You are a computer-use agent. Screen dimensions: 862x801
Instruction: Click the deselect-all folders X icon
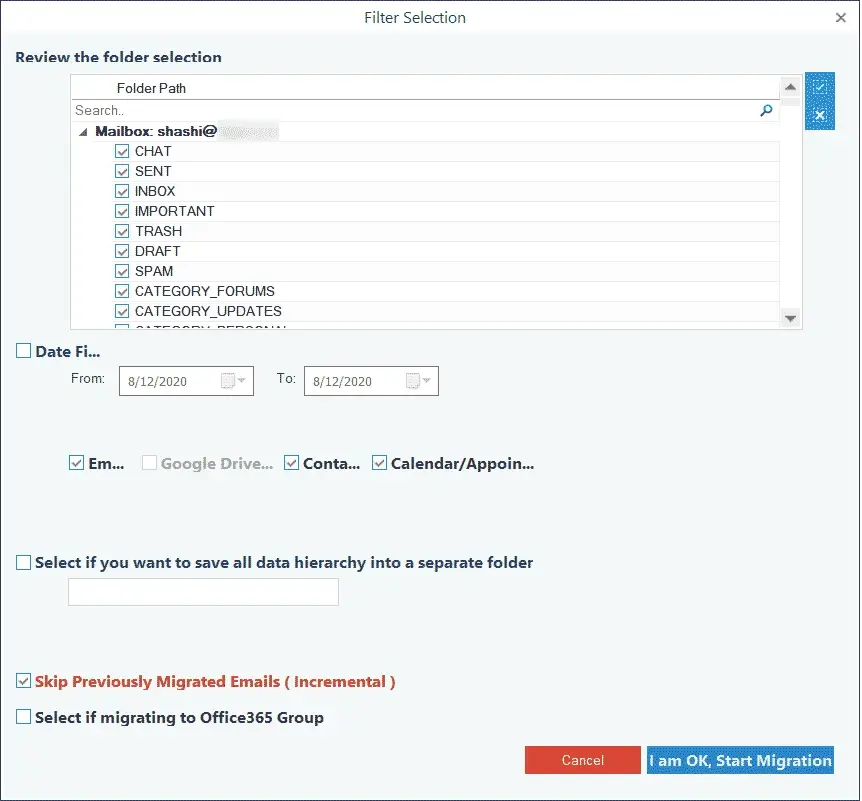click(x=820, y=115)
